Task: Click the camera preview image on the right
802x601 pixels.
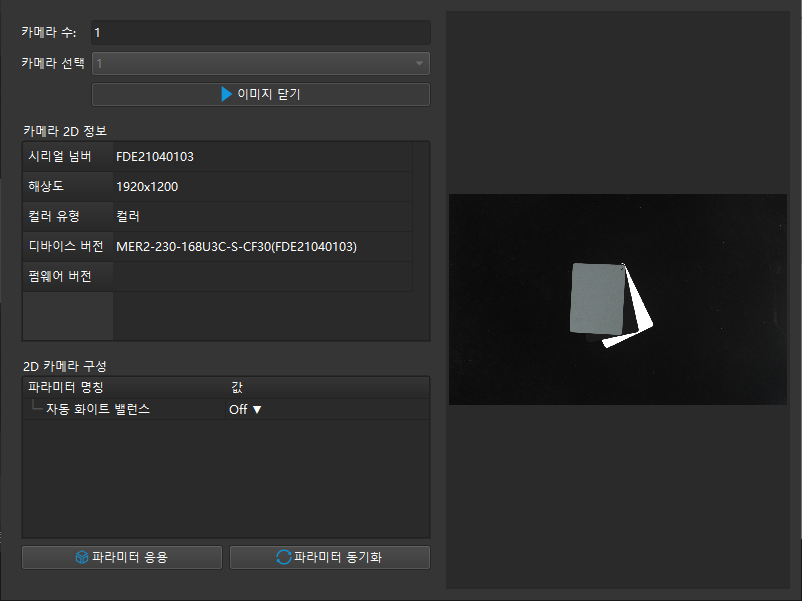Action: pos(618,299)
